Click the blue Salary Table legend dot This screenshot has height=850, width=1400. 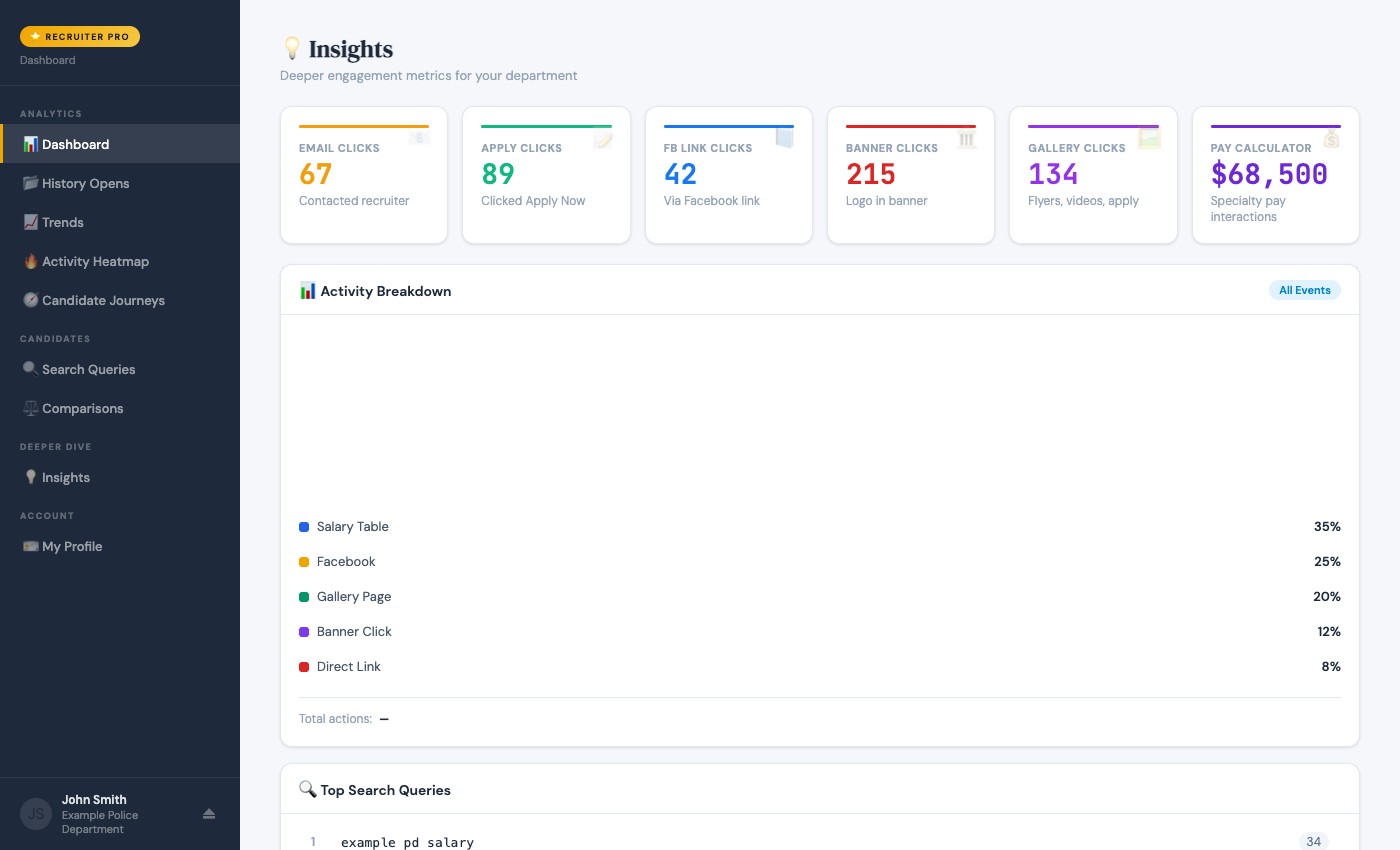pyautogui.click(x=302, y=526)
